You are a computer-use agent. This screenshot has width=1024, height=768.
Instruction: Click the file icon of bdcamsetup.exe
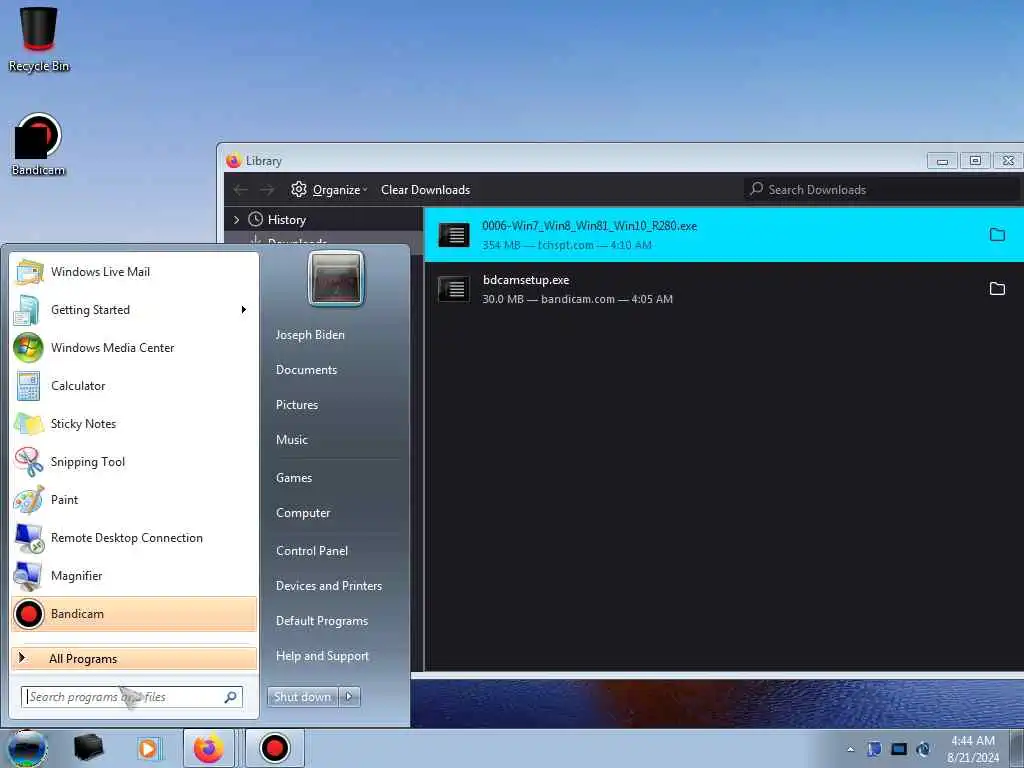click(454, 289)
